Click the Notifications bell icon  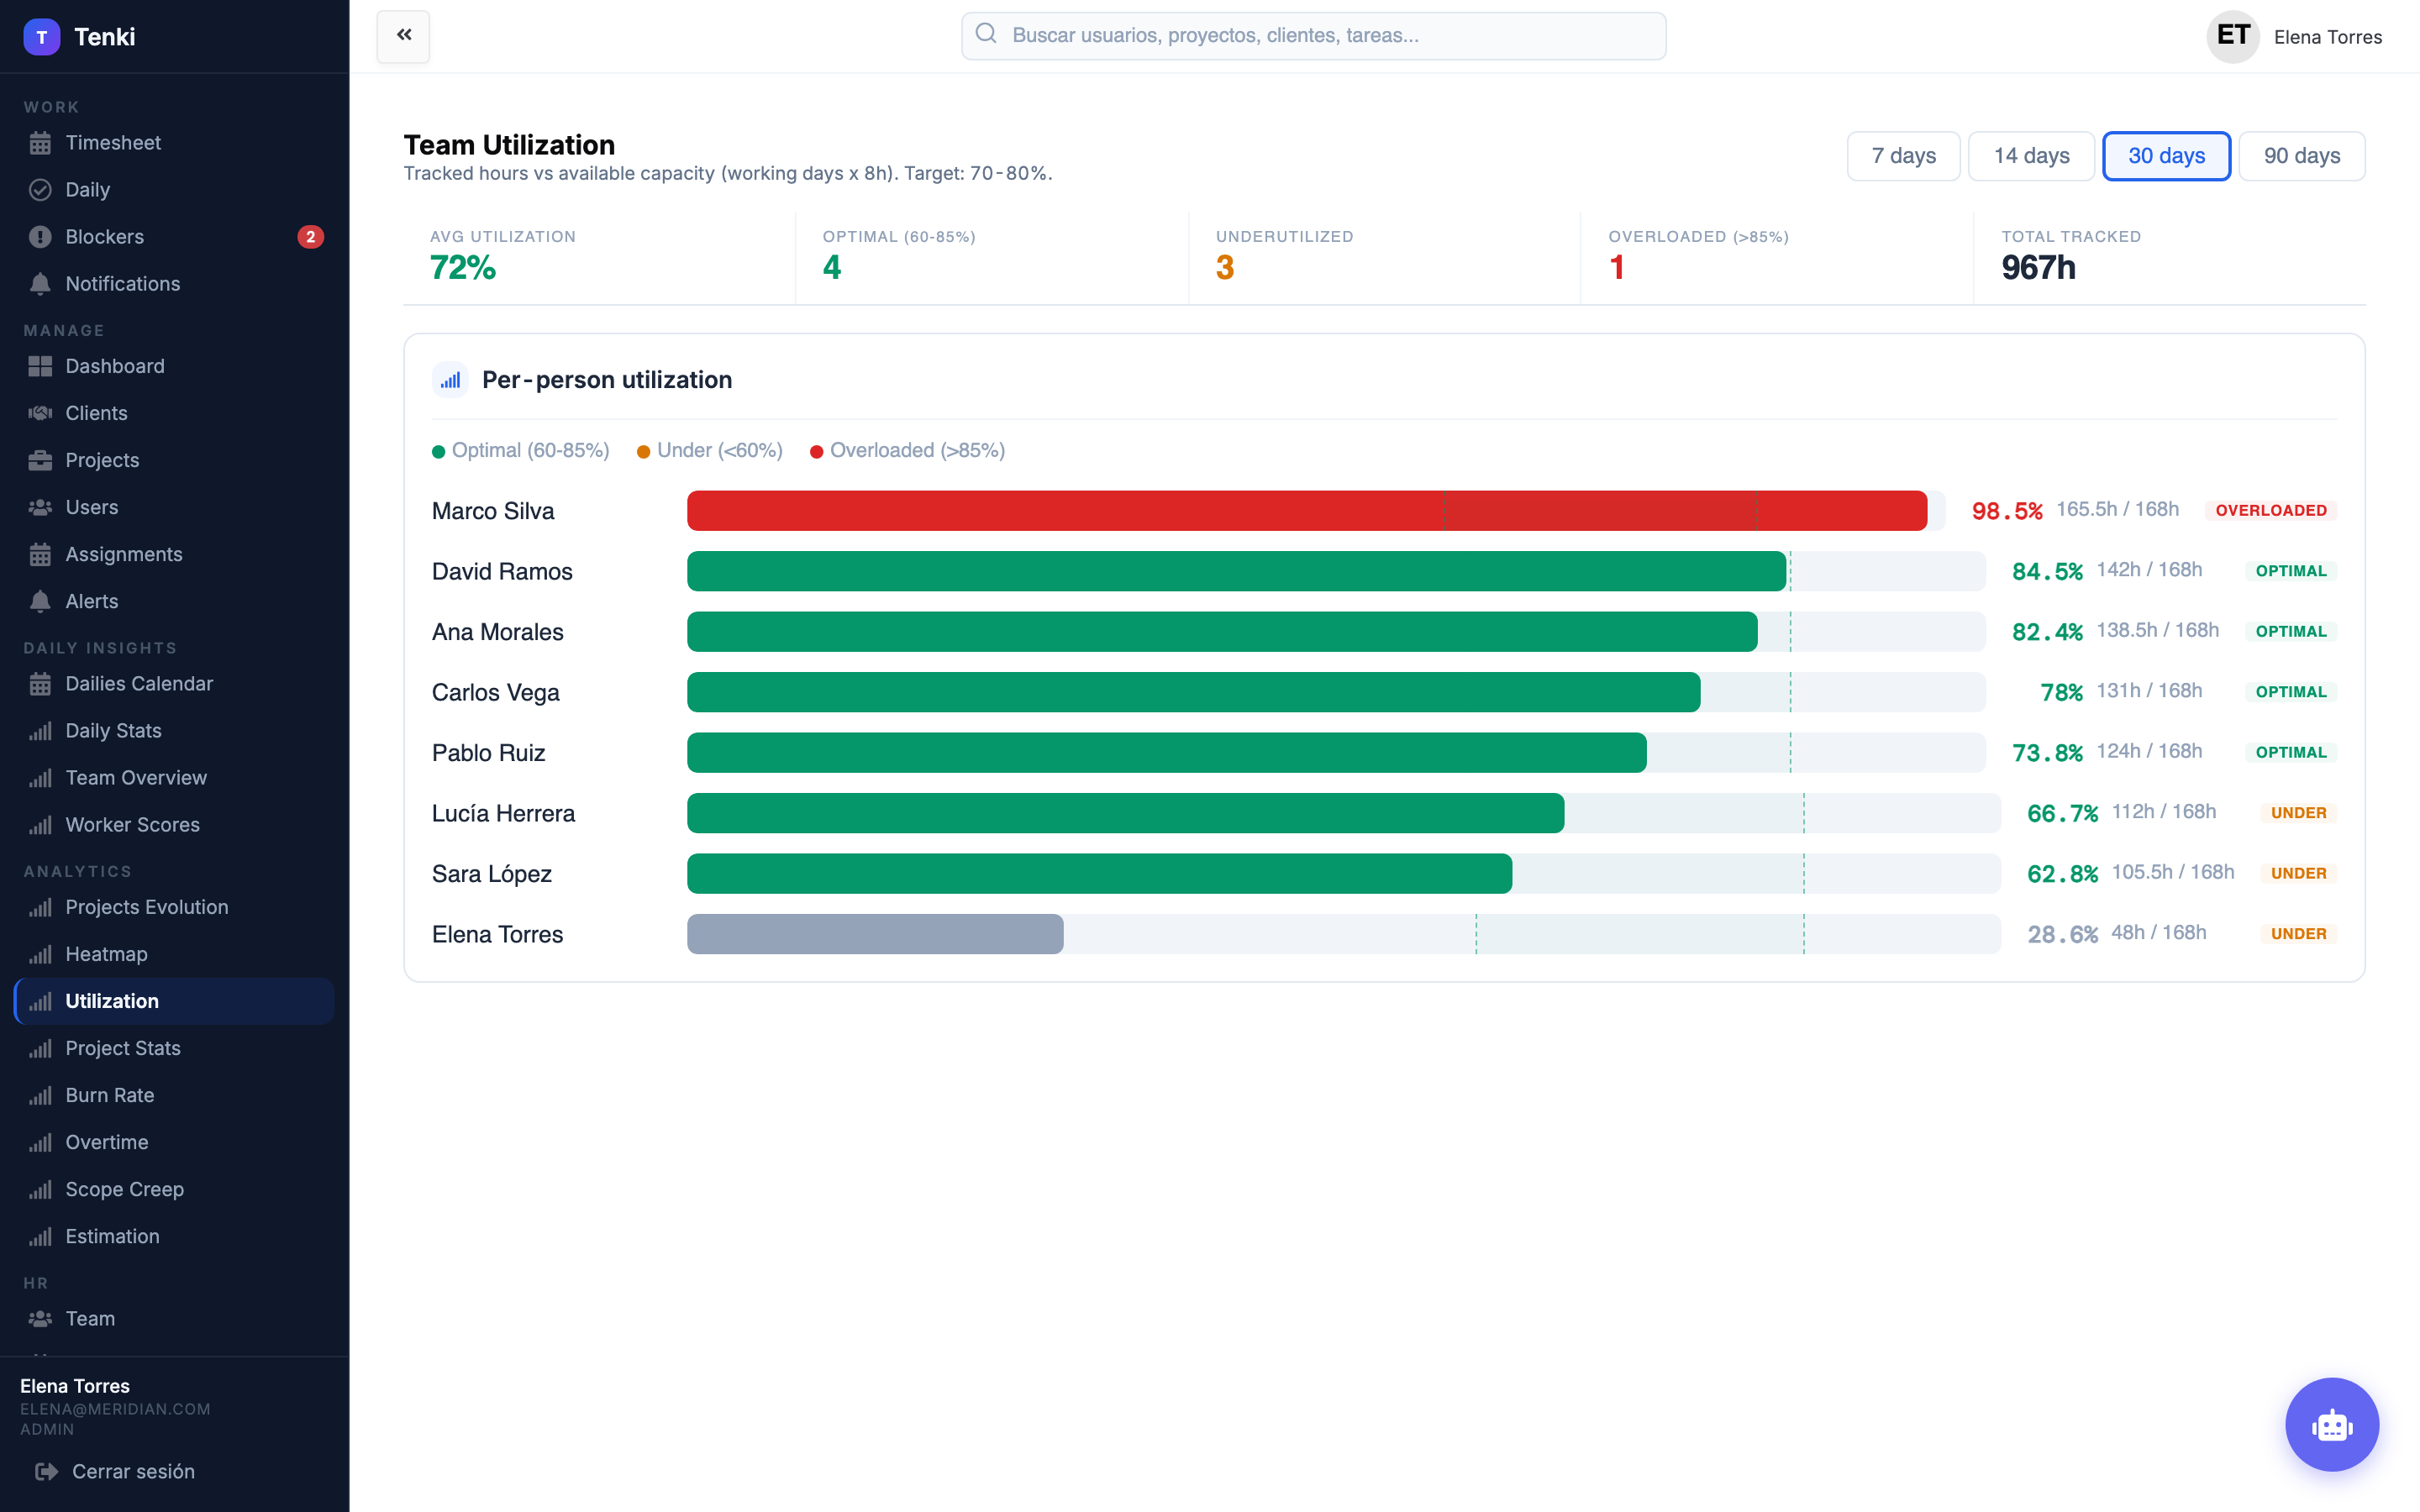(40, 284)
